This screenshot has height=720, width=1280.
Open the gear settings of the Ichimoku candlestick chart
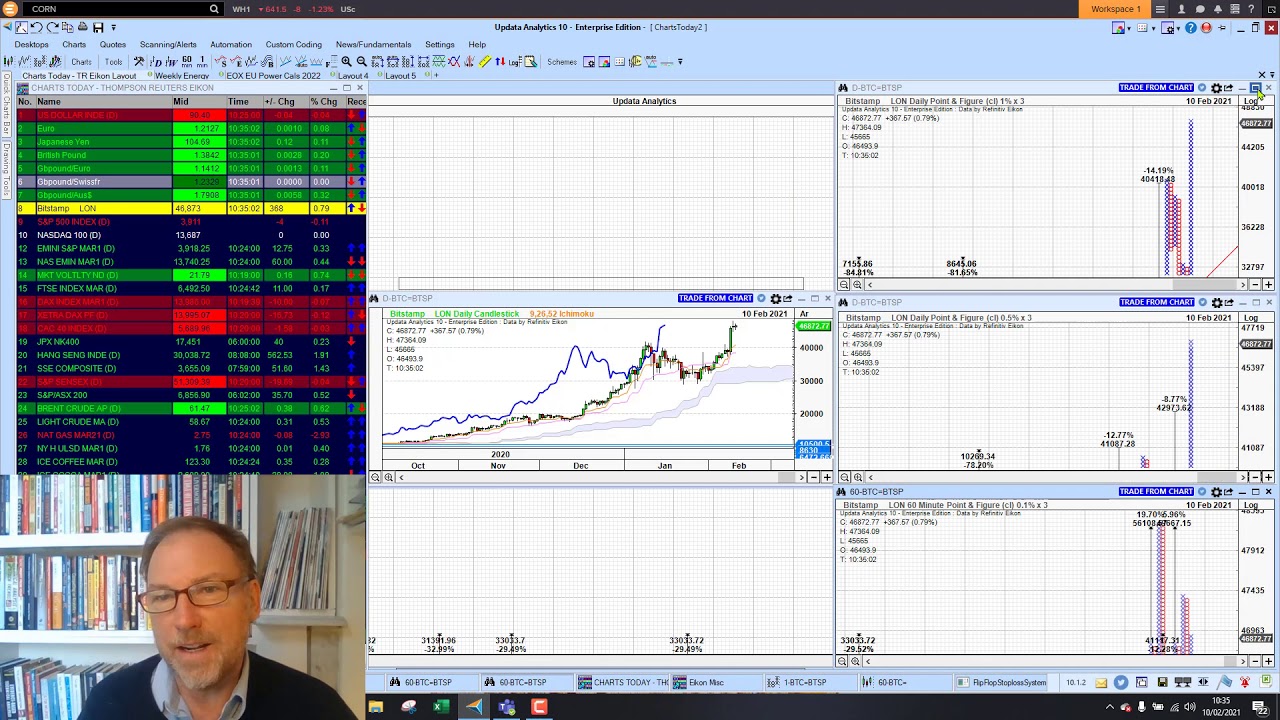(775, 299)
